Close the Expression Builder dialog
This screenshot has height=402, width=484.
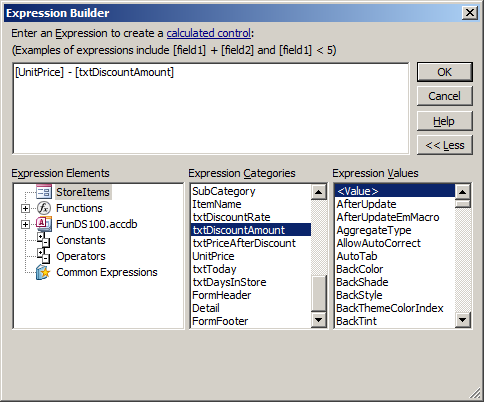point(470,13)
